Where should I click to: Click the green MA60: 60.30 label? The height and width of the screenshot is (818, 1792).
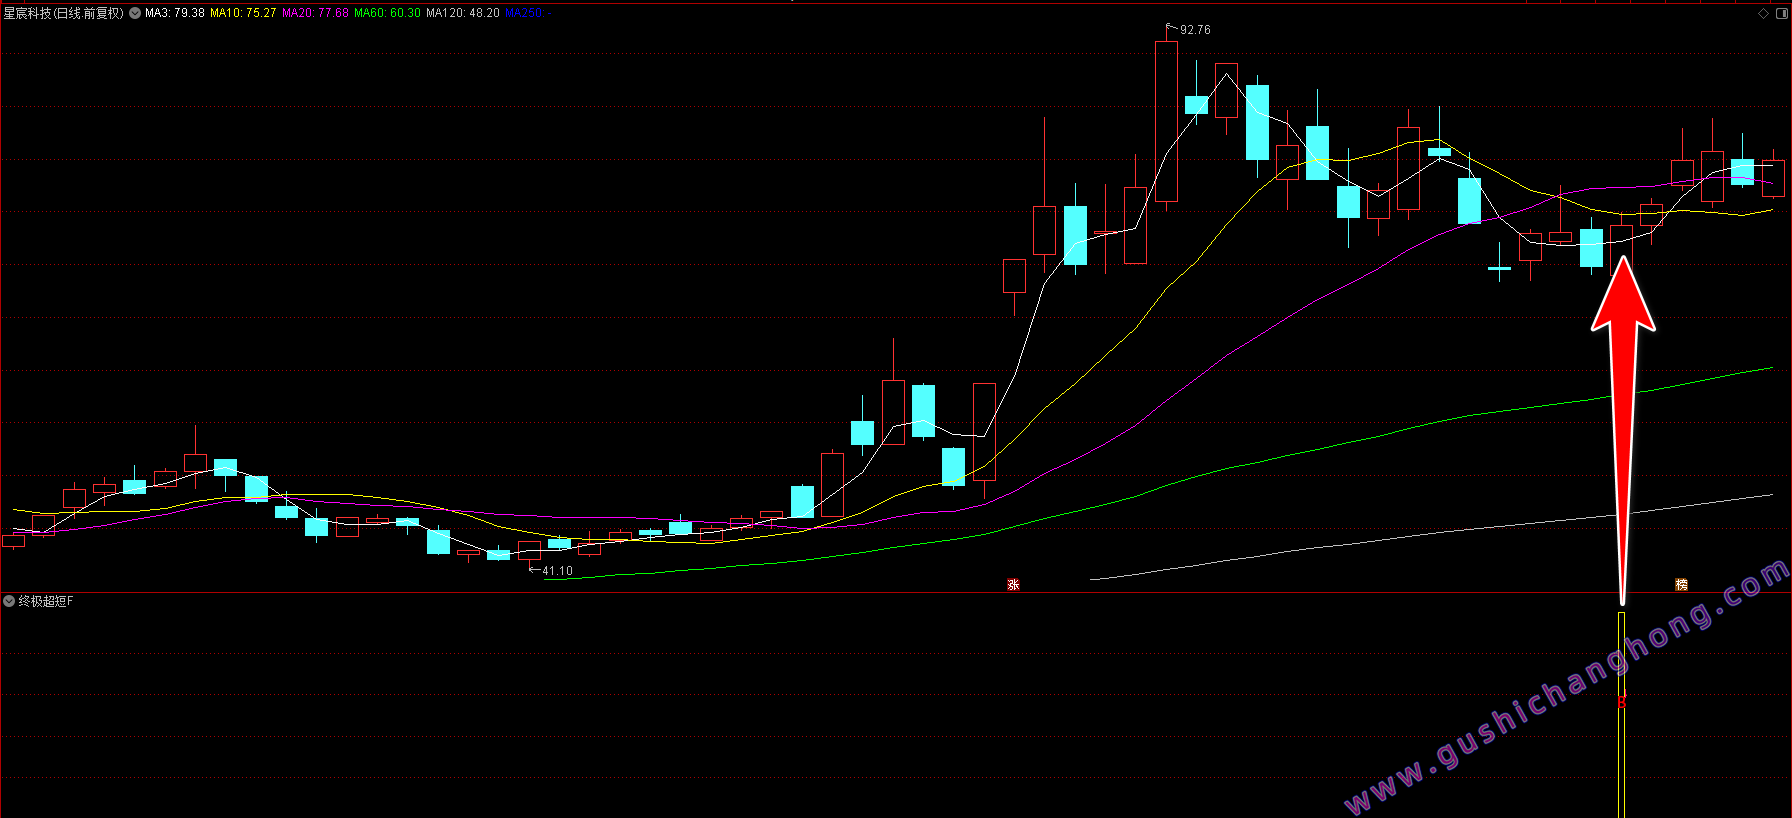(387, 13)
